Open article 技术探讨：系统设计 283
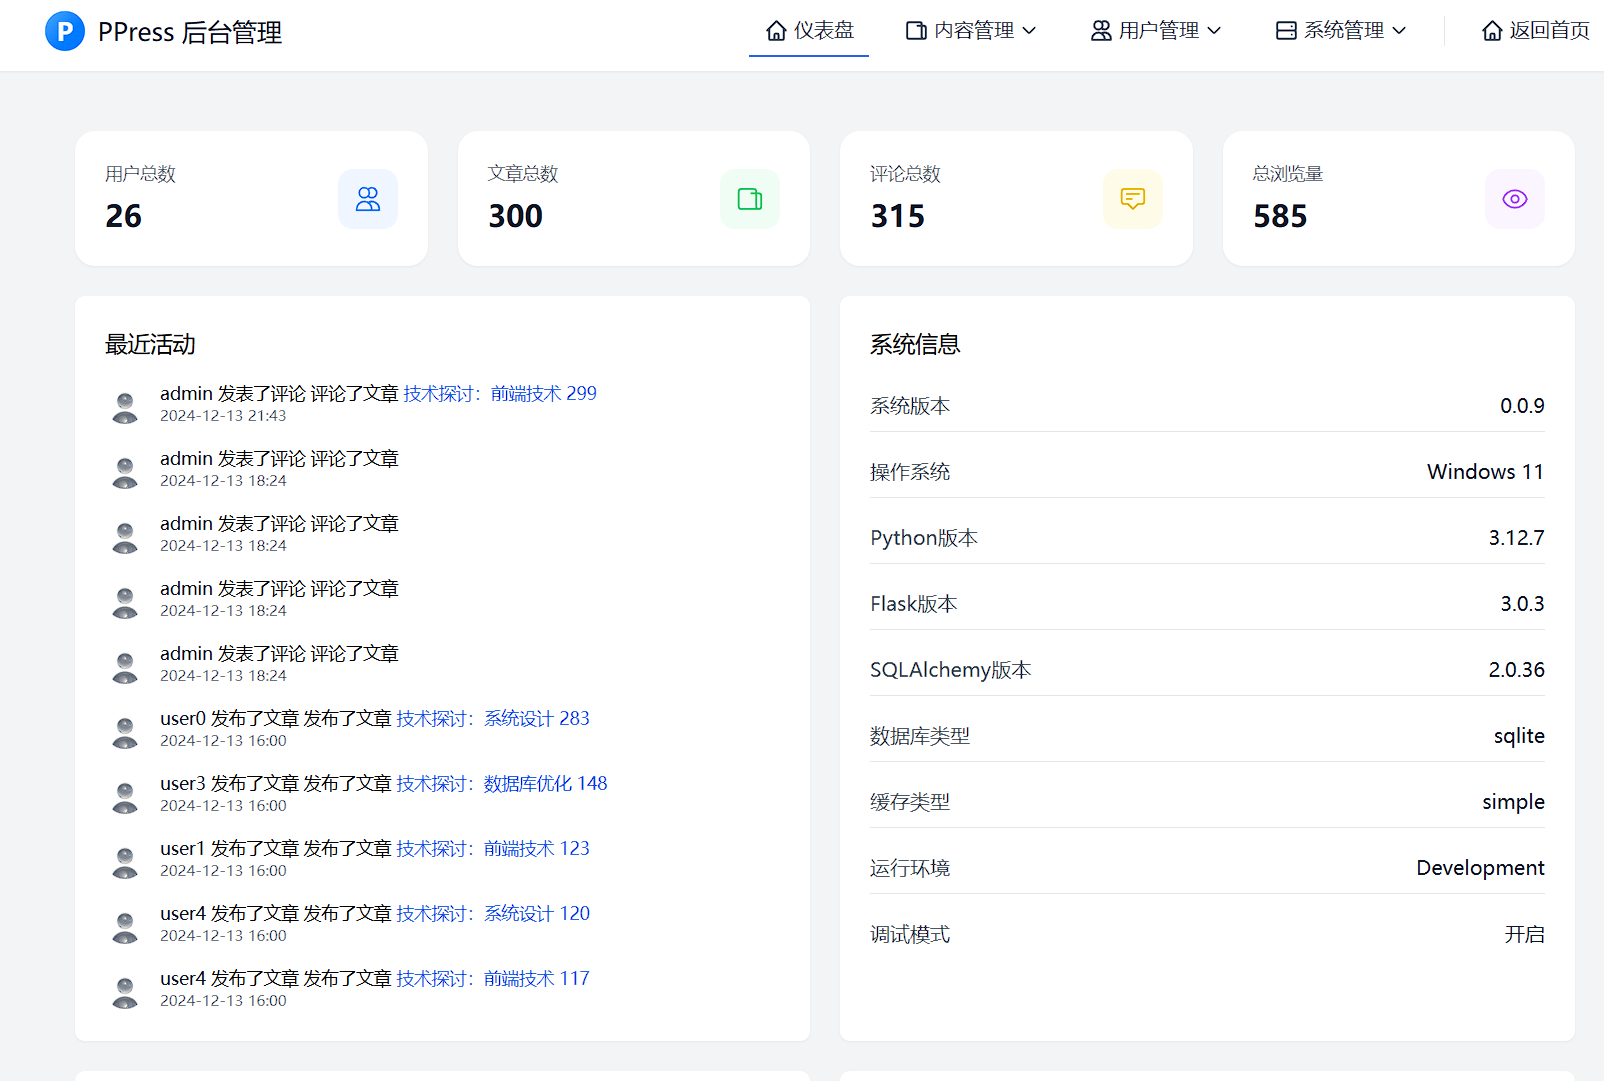Image resolution: width=1604 pixels, height=1081 pixels. [x=491, y=718]
